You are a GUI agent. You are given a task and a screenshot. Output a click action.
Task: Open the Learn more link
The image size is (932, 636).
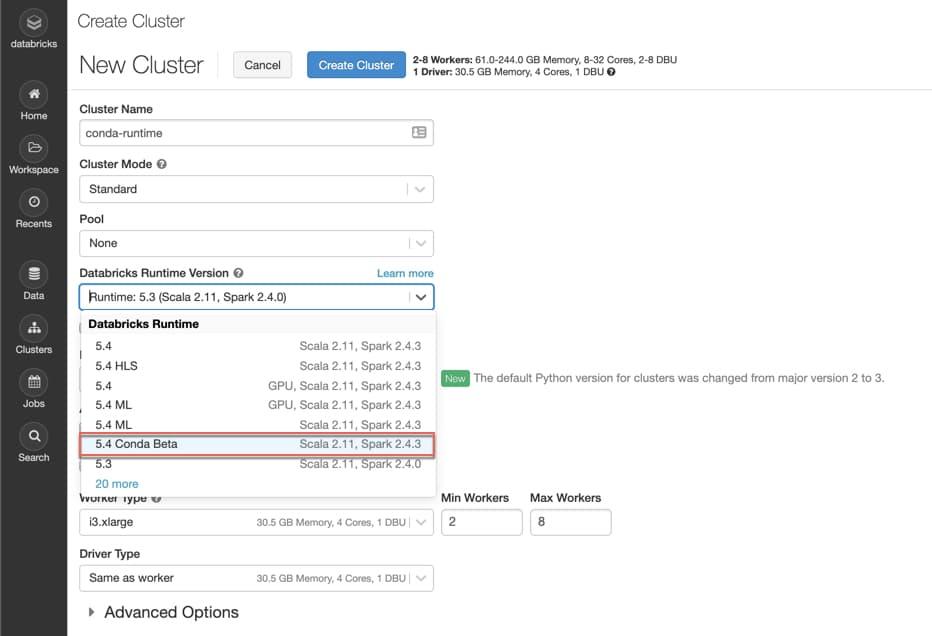[x=404, y=272]
